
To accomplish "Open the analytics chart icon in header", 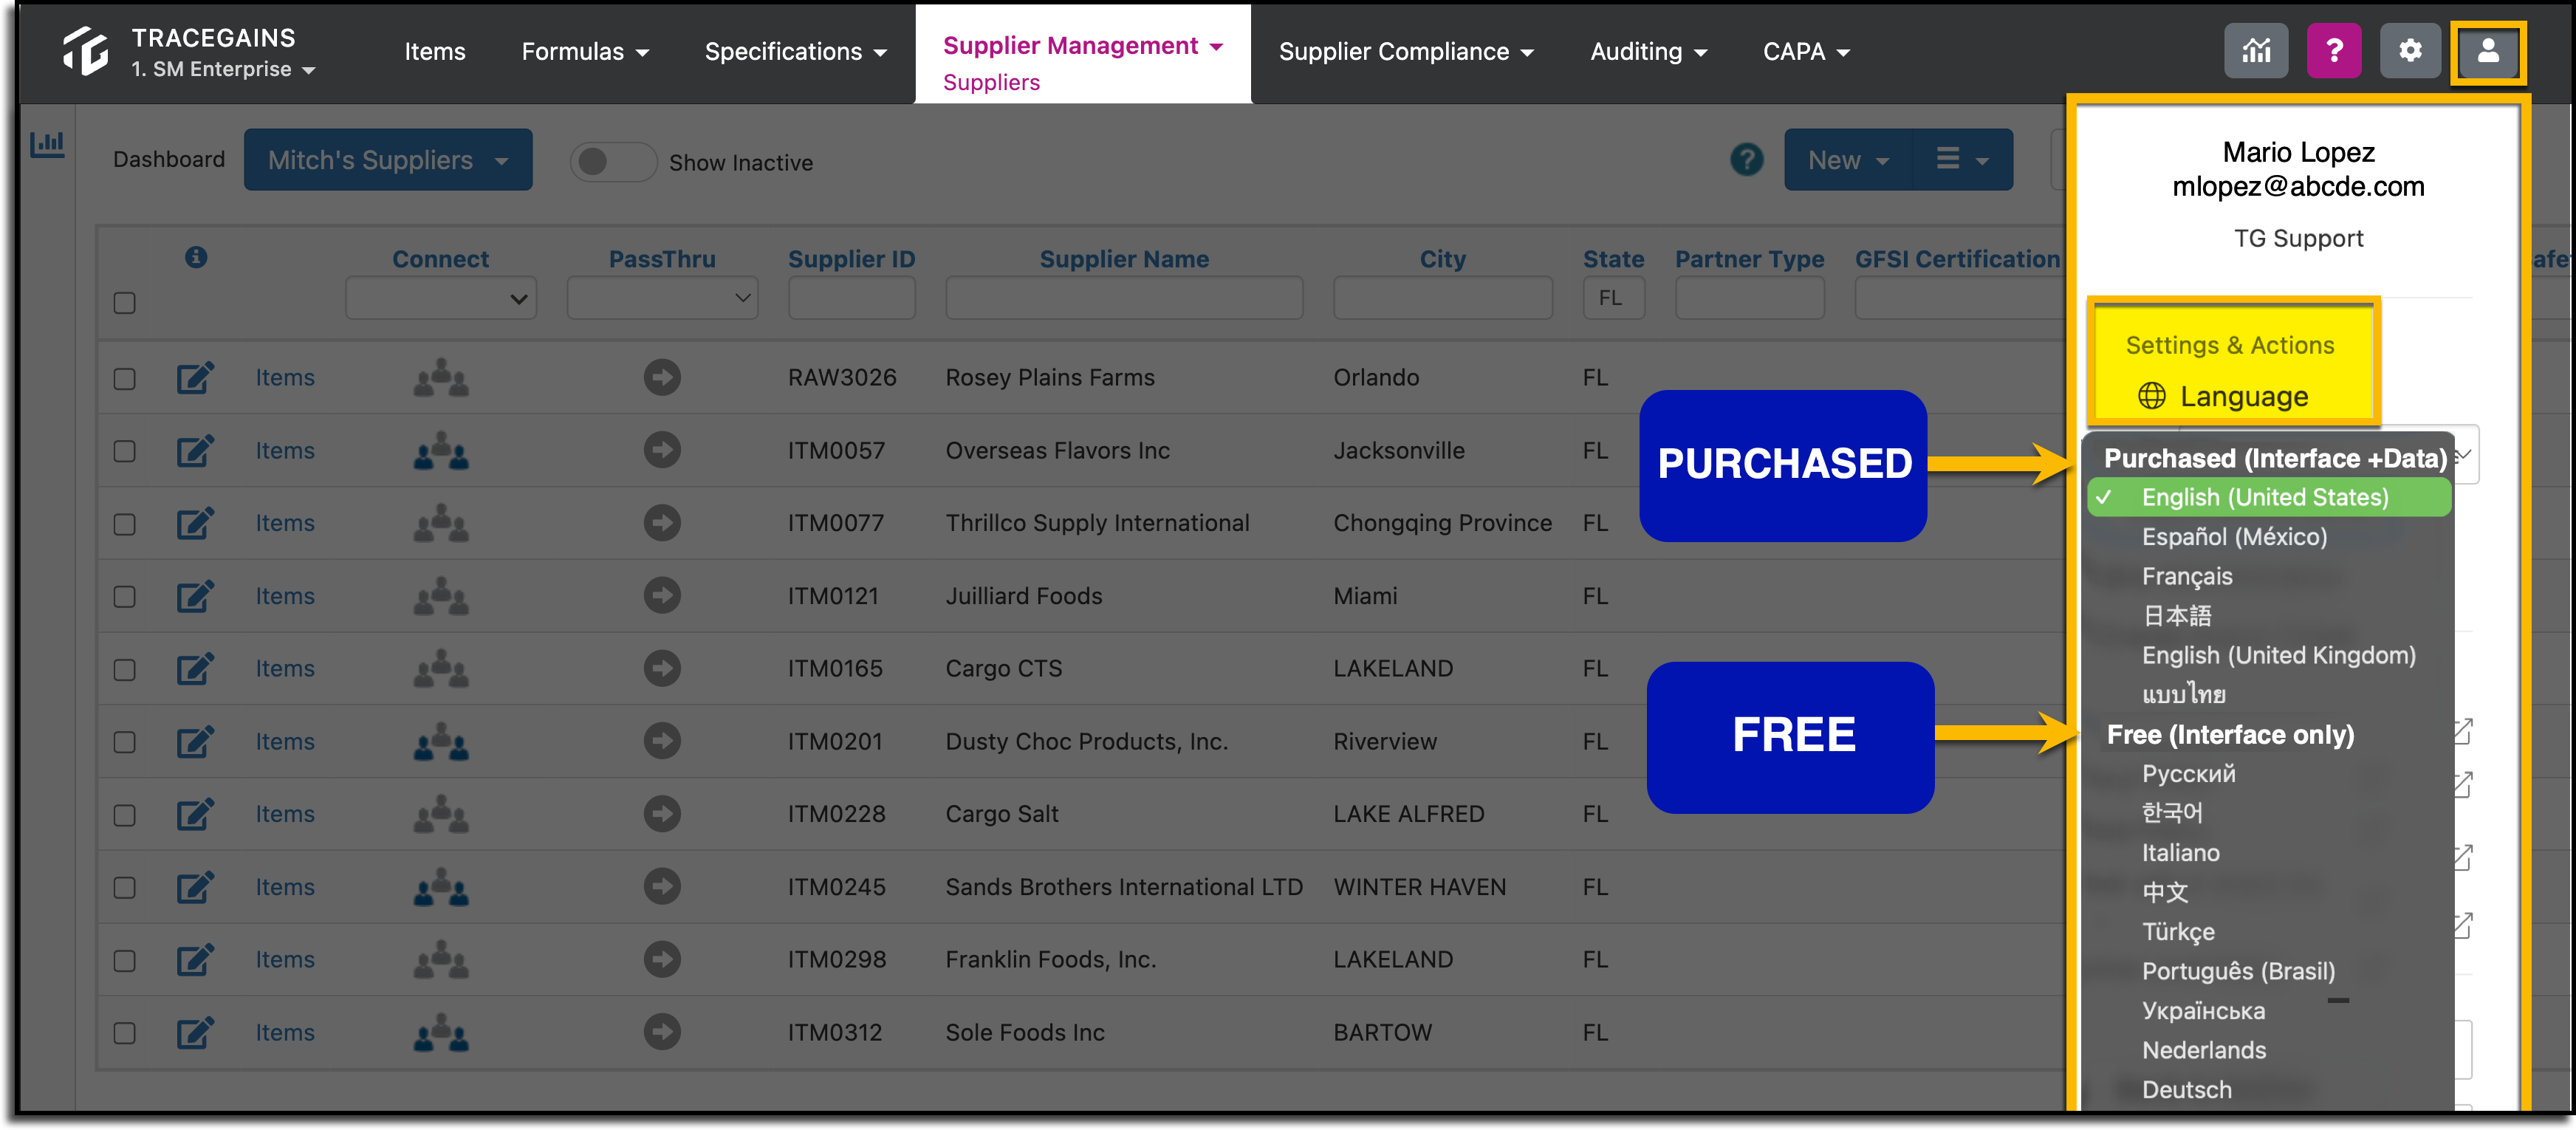I will coord(2255,51).
